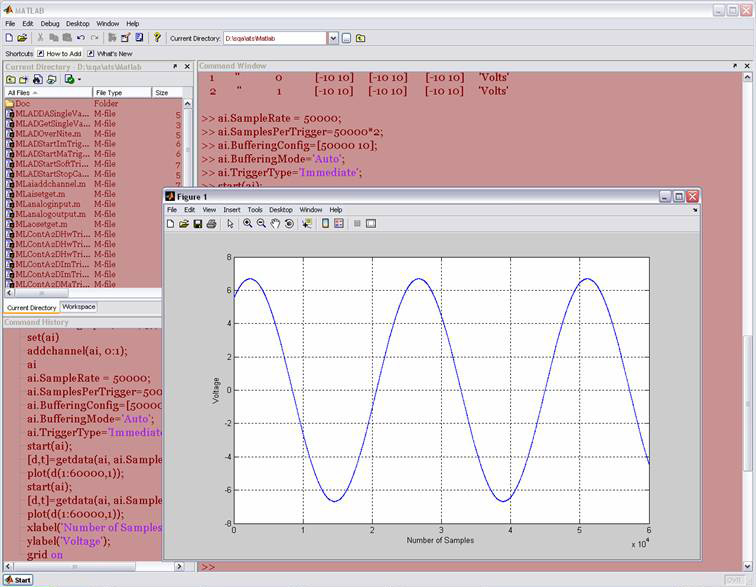Close the Current Directory panel with X
Screen dimensions: 756x587
point(187,67)
